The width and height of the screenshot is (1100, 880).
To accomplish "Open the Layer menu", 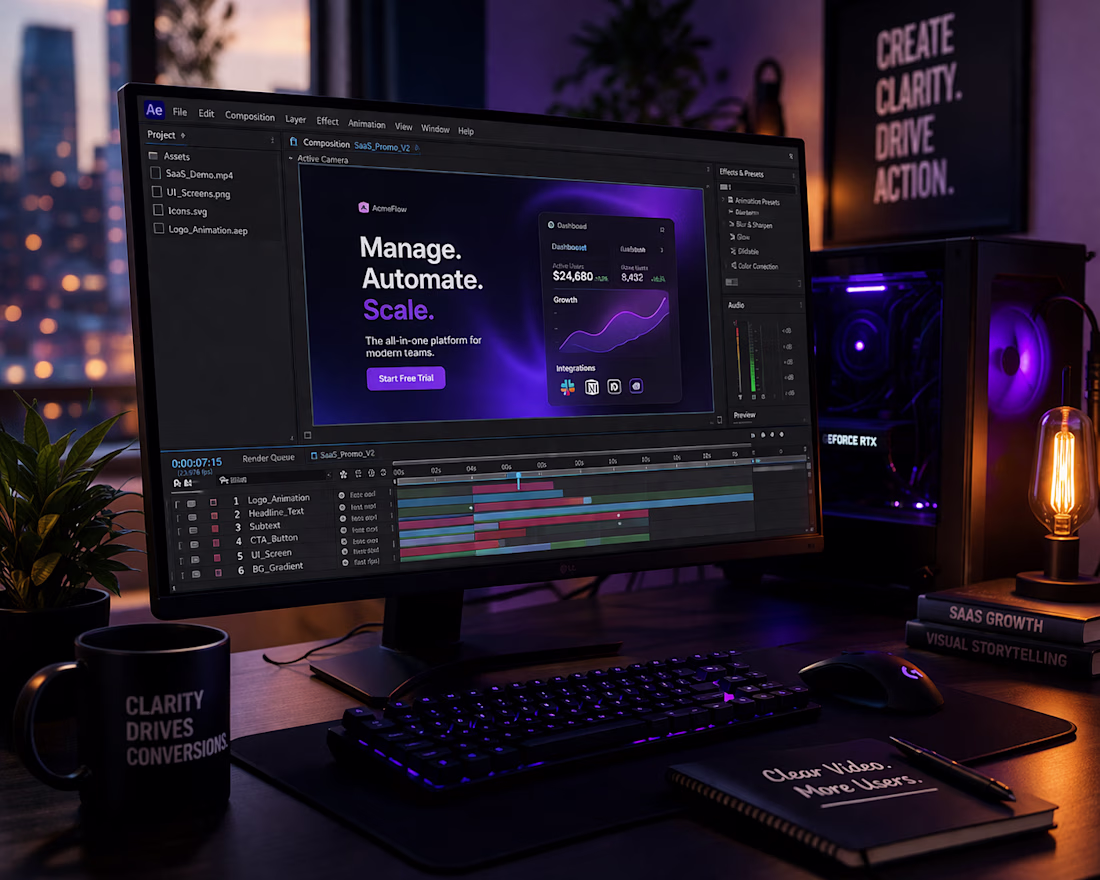I will 295,119.
